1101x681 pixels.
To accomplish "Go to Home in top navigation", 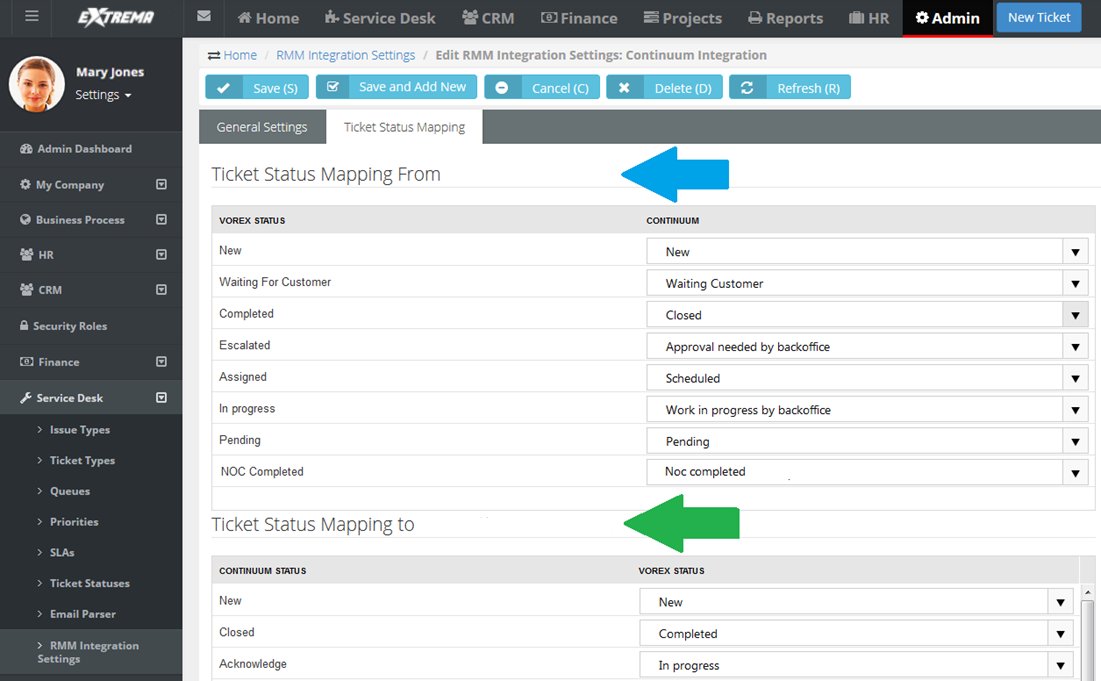I will (x=268, y=18).
